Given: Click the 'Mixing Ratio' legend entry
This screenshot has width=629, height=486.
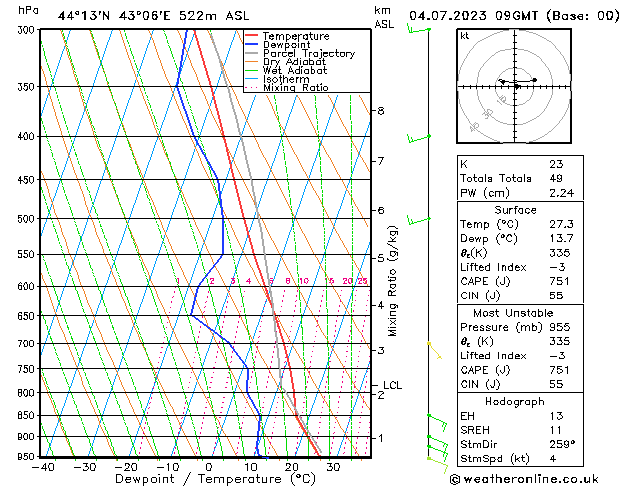Looking at the screenshot, I should point(296,87).
